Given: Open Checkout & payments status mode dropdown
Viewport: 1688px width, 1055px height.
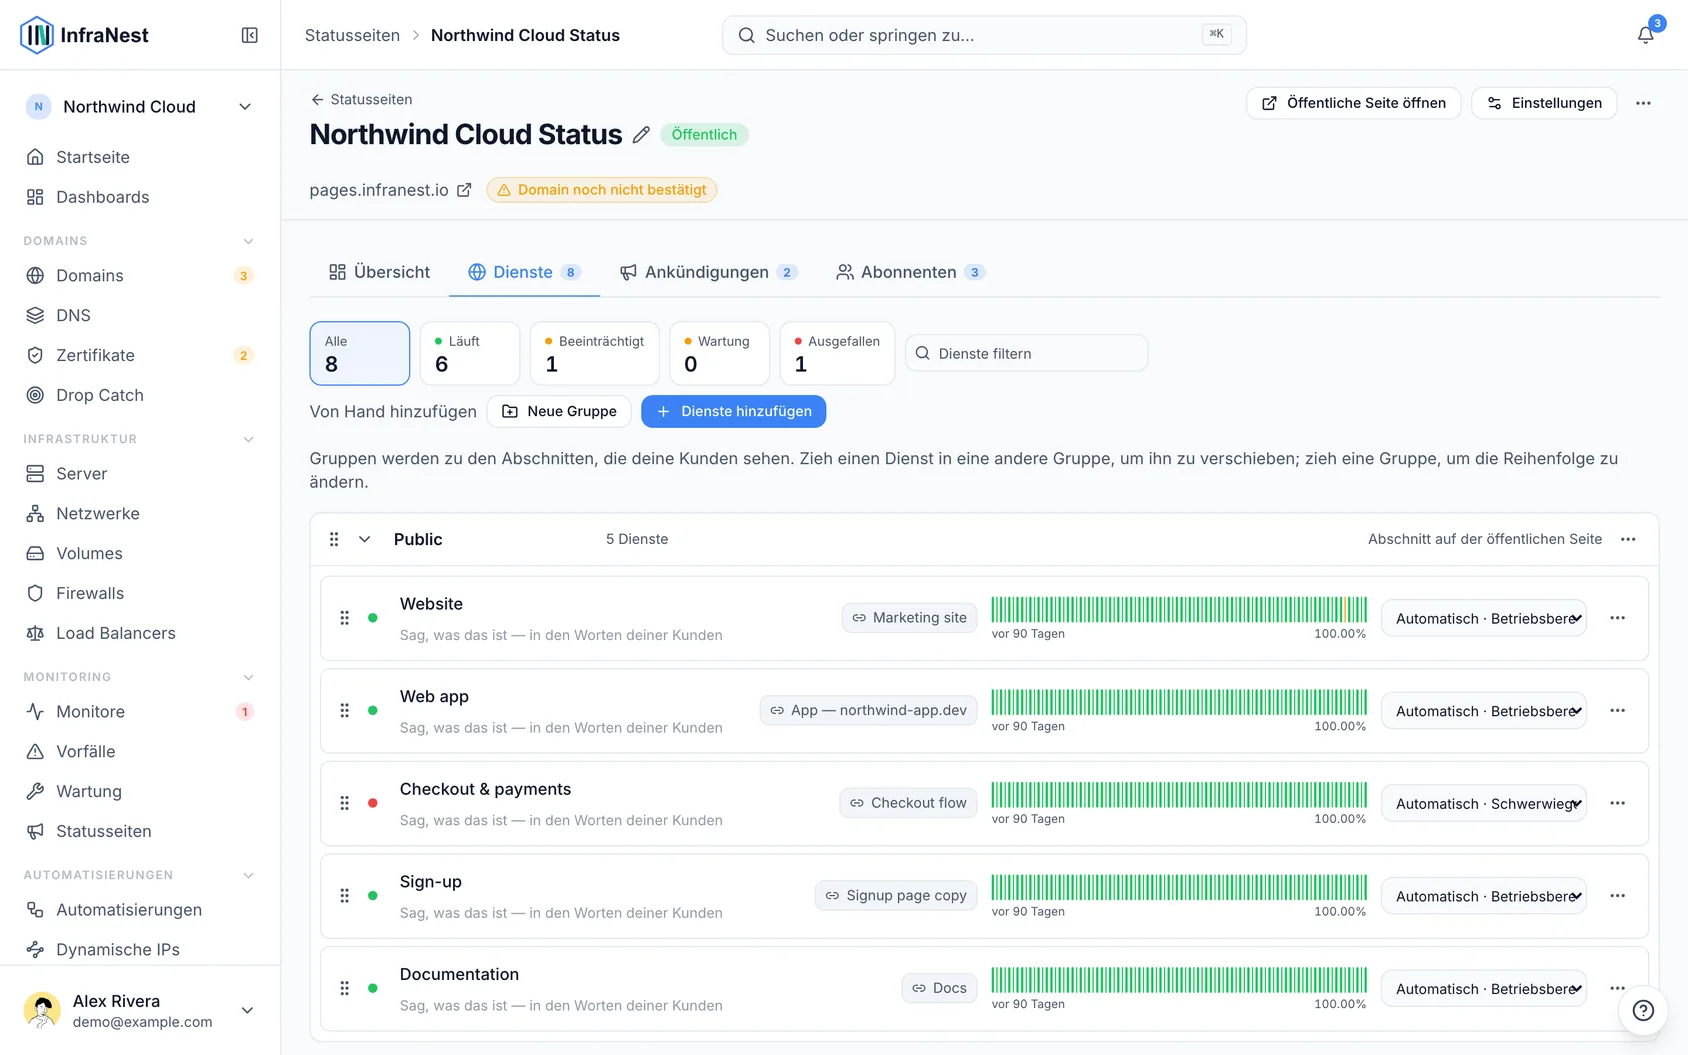Looking at the screenshot, I should (x=1484, y=803).
